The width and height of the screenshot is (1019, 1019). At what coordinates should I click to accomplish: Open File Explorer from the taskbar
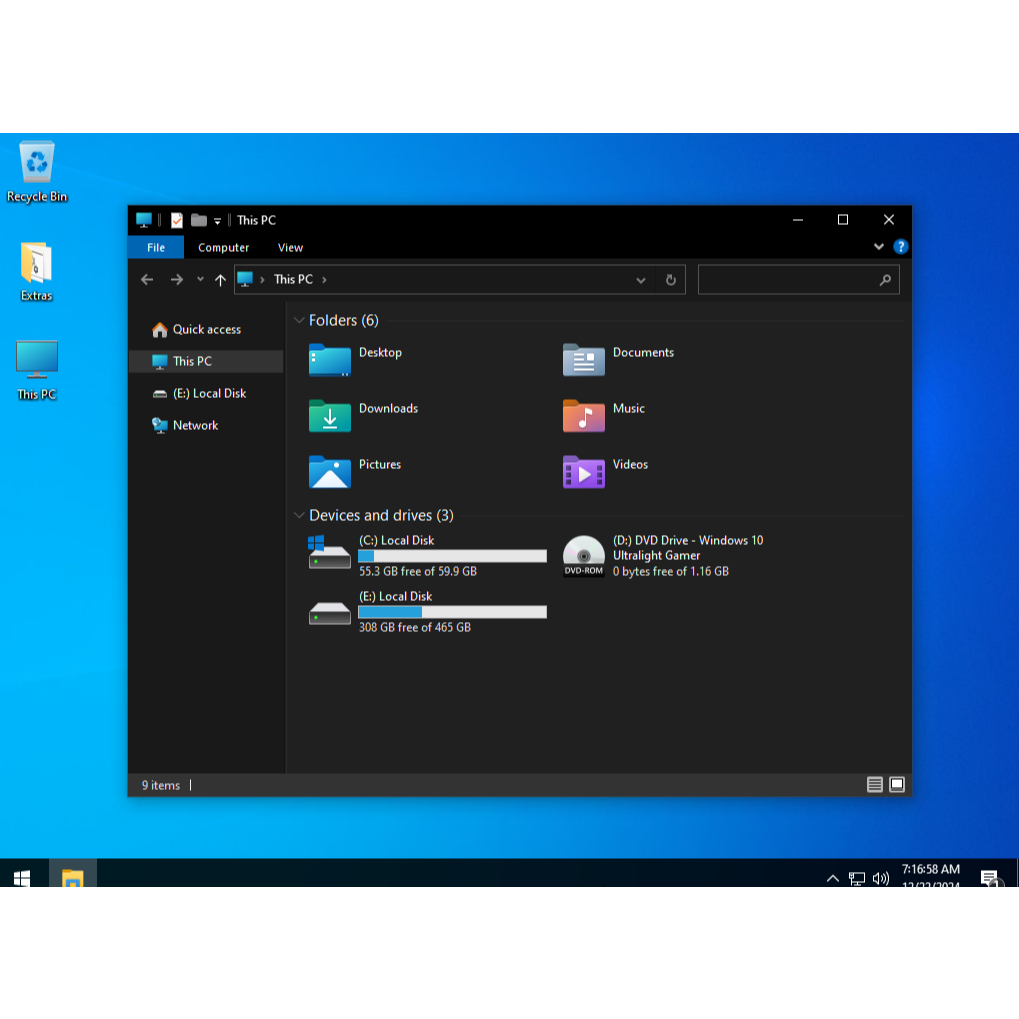pos(73,873)
